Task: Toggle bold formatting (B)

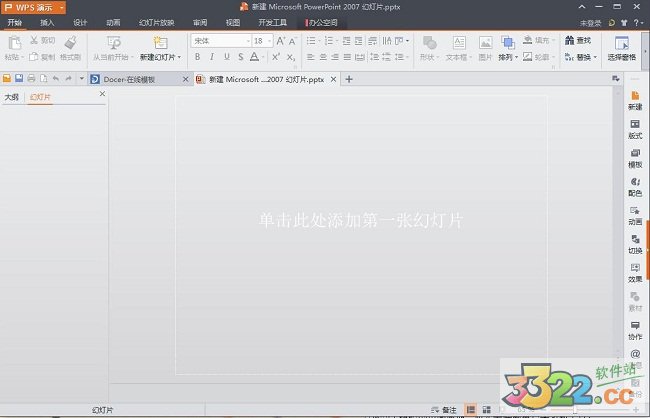Action: (x=198, y=57)
